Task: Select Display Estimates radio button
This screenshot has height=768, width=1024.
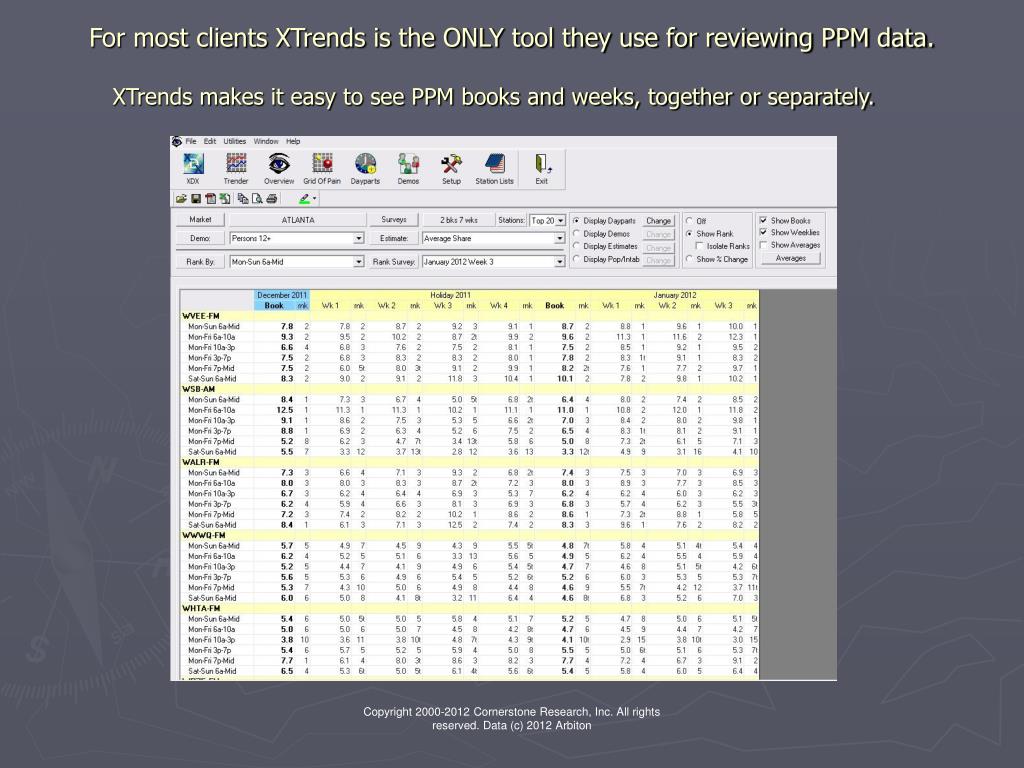Action: 576,246
